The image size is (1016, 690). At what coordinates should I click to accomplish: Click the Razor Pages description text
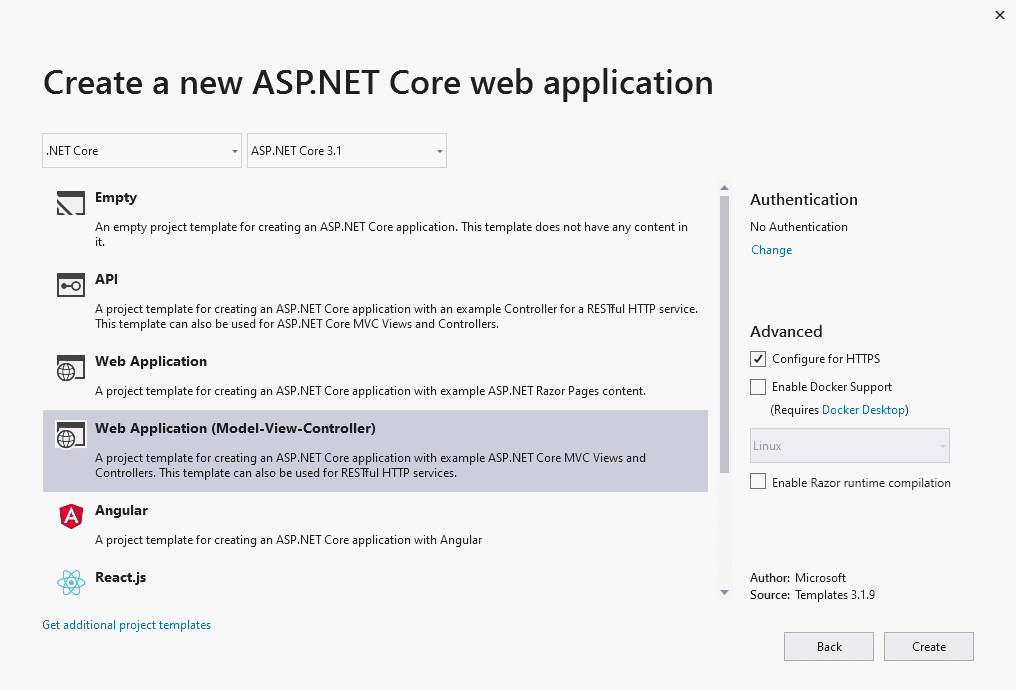click(x=370, y=391)
